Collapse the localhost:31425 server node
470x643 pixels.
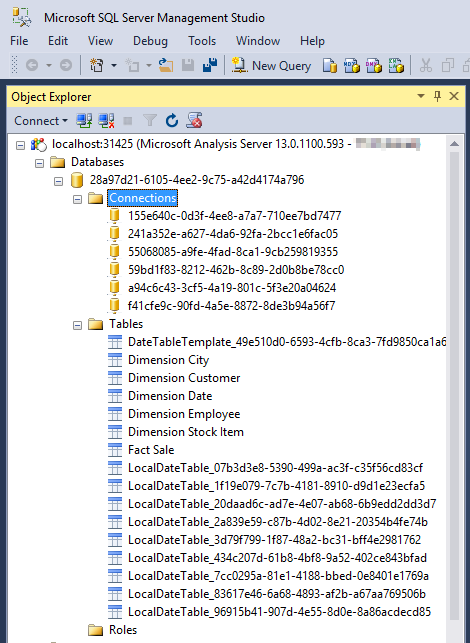coord(21,145)
